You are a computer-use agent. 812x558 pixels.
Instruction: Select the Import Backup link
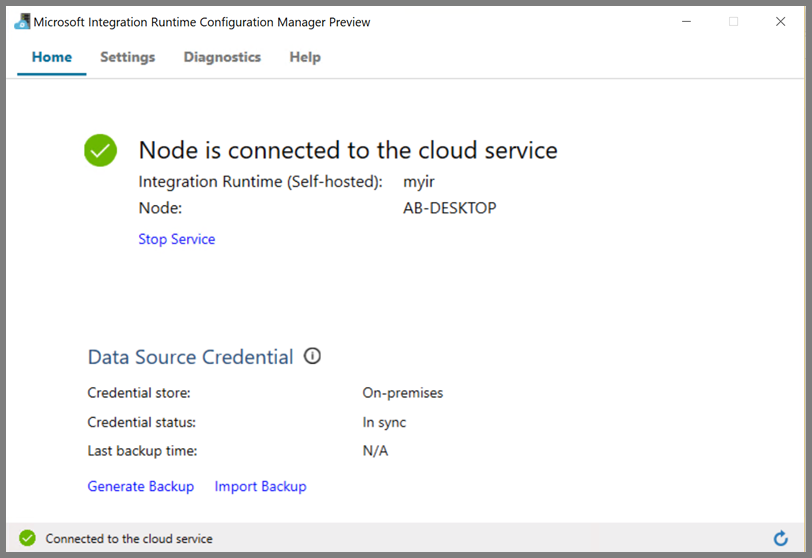[x=261, y=486]
